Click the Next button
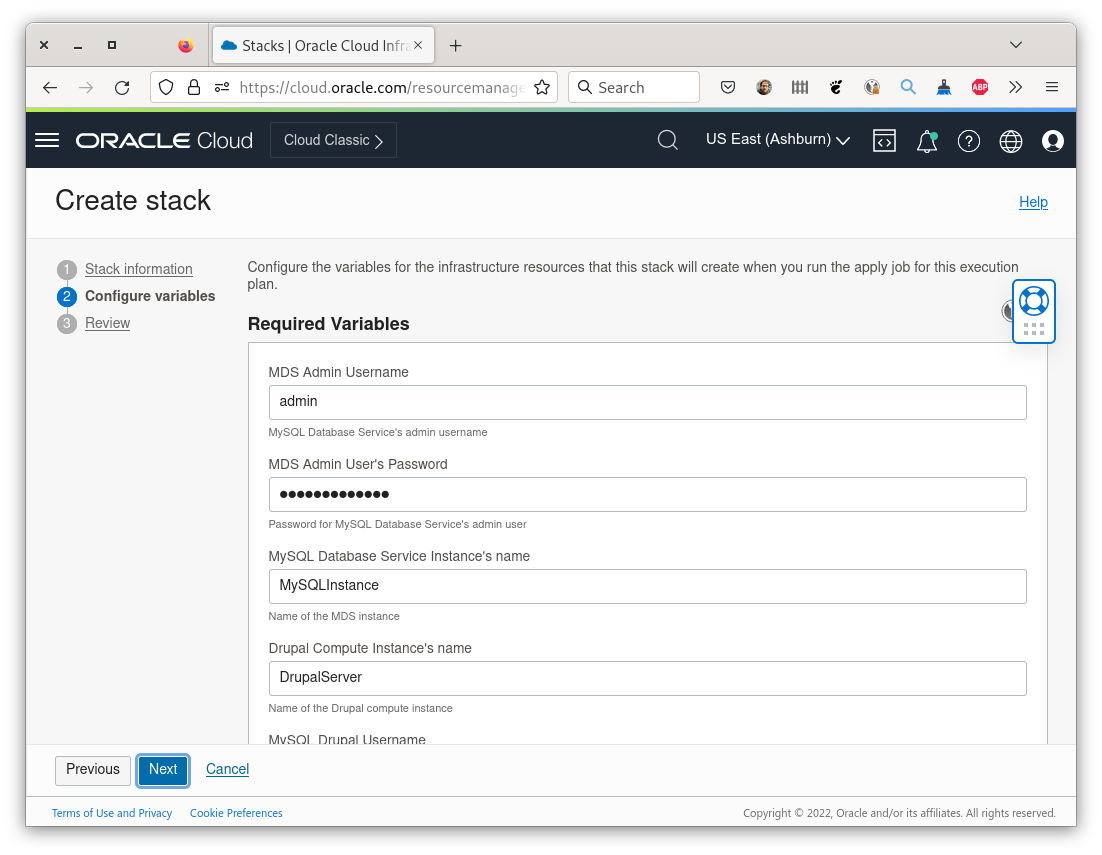This screenshot has height=855, width=1102. click(x=162, y=770)
